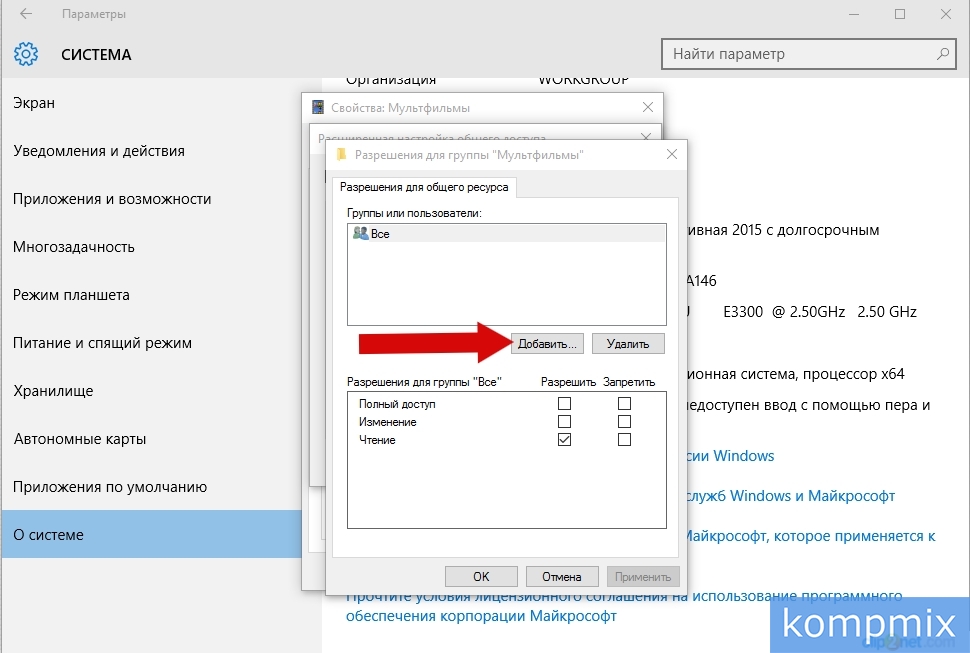Open the Майкрософт agreement link ending применяется к
The image size is (970, 653).
(x=811, y=536)
